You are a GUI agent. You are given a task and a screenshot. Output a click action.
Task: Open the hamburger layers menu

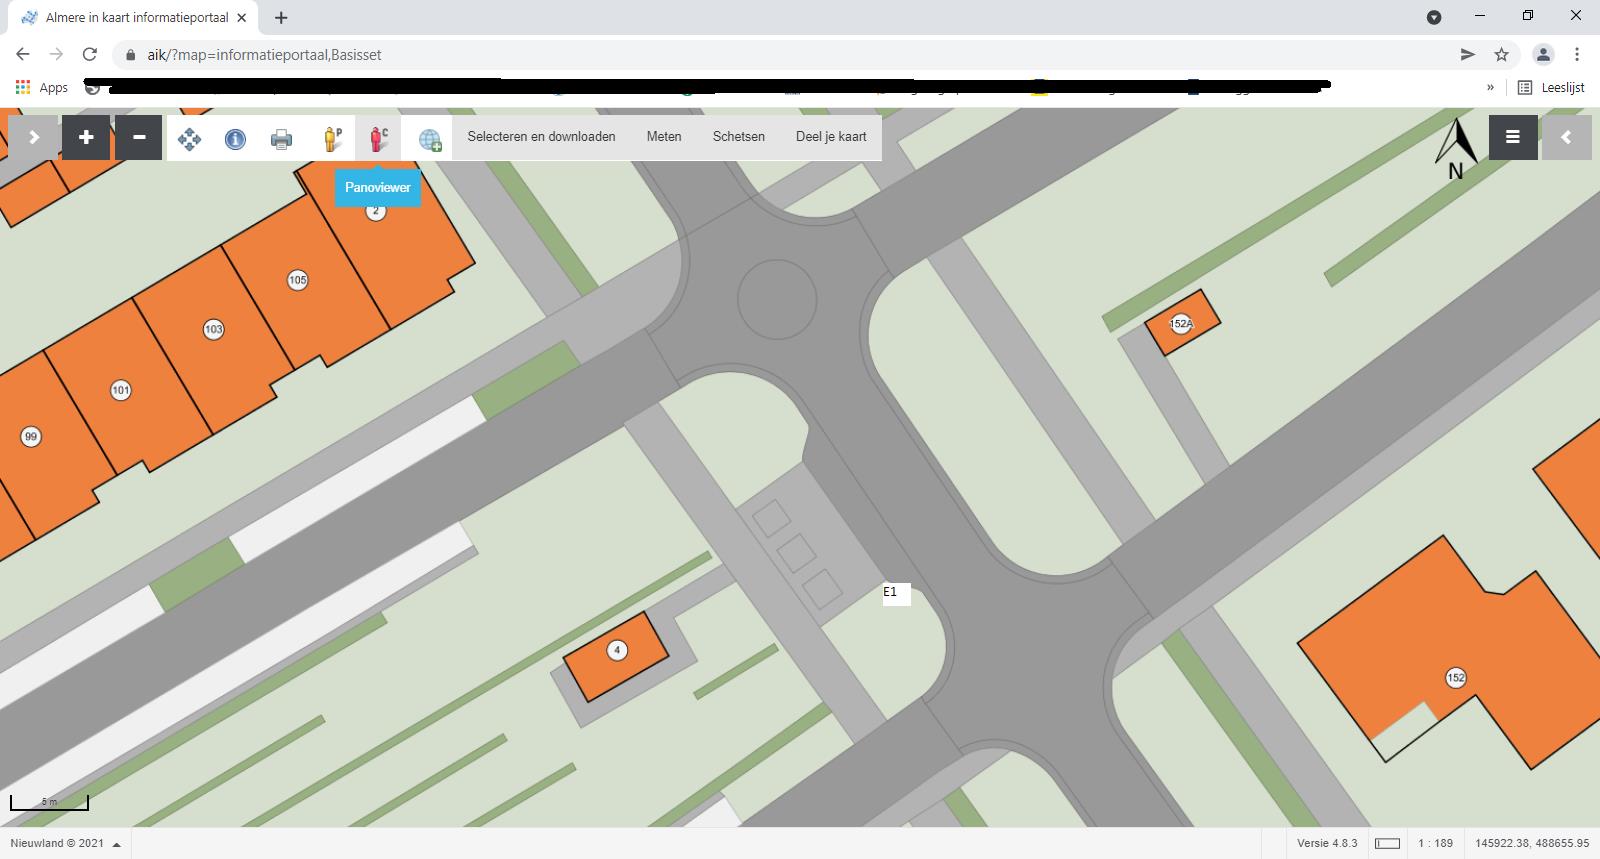point(1512,138)
